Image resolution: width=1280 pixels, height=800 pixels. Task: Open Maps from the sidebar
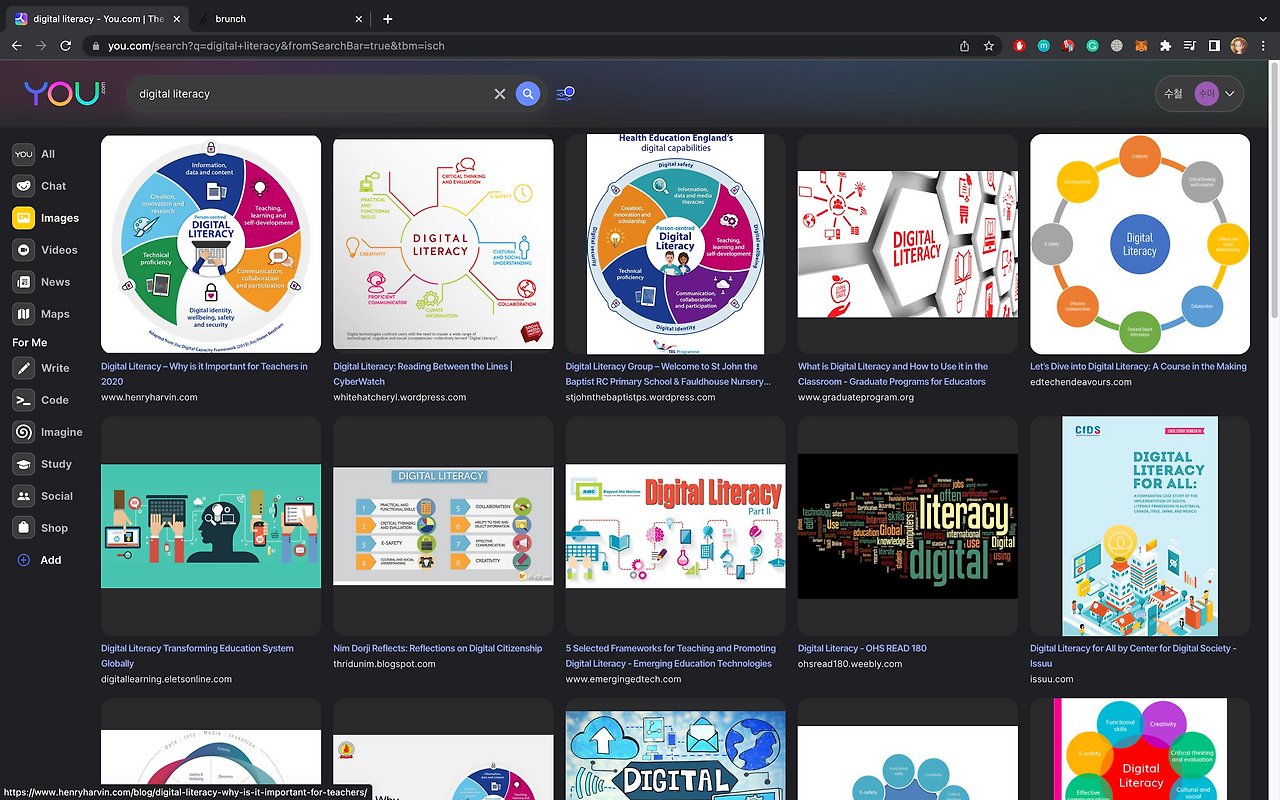(42, 314)
